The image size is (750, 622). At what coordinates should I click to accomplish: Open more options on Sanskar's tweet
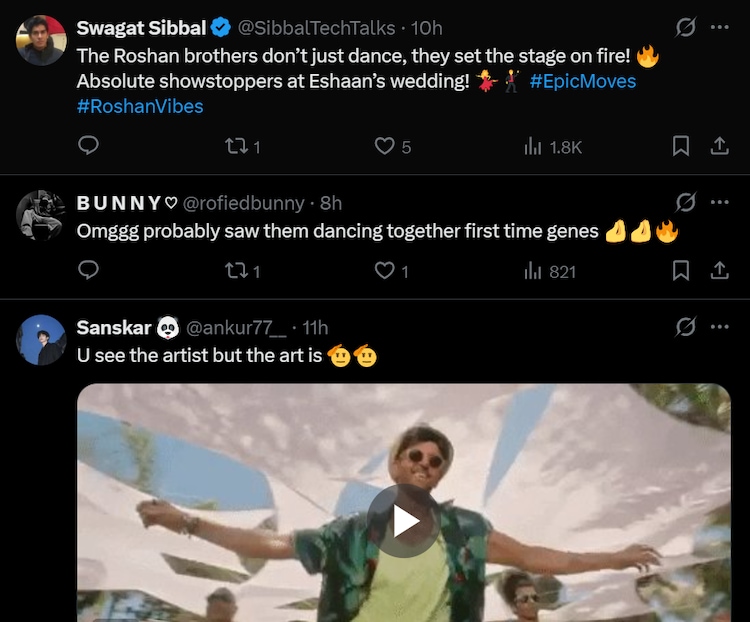(x=719, y=327)
